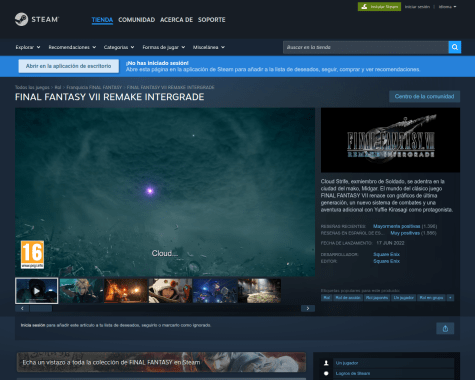Click the Square Enix editor link
Image resolution: width=475 pixels, height=380 pixels.
(386, 261)
